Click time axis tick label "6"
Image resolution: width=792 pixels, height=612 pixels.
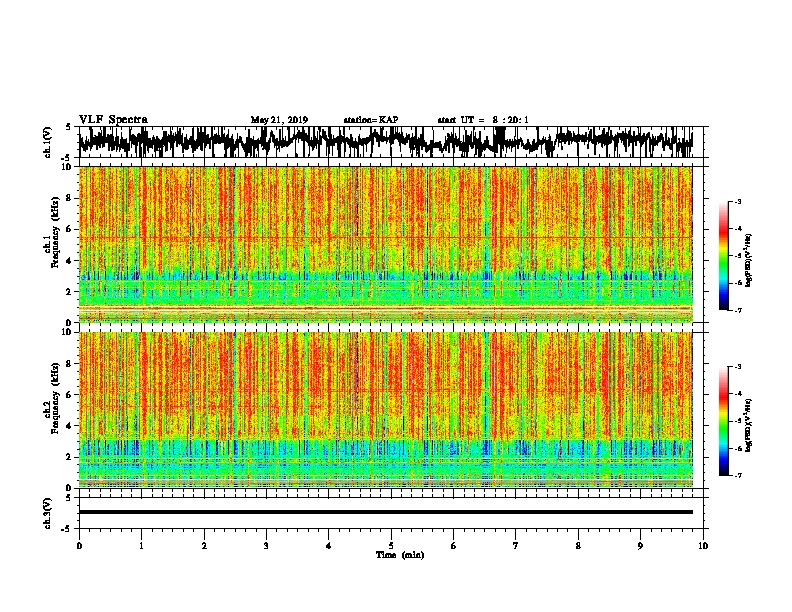coord(454,546)
